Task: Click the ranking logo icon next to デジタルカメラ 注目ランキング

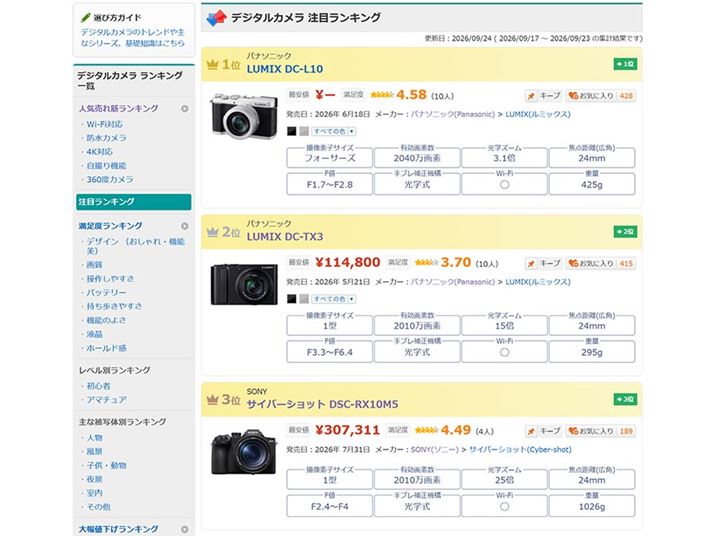Action: point(216,18)
